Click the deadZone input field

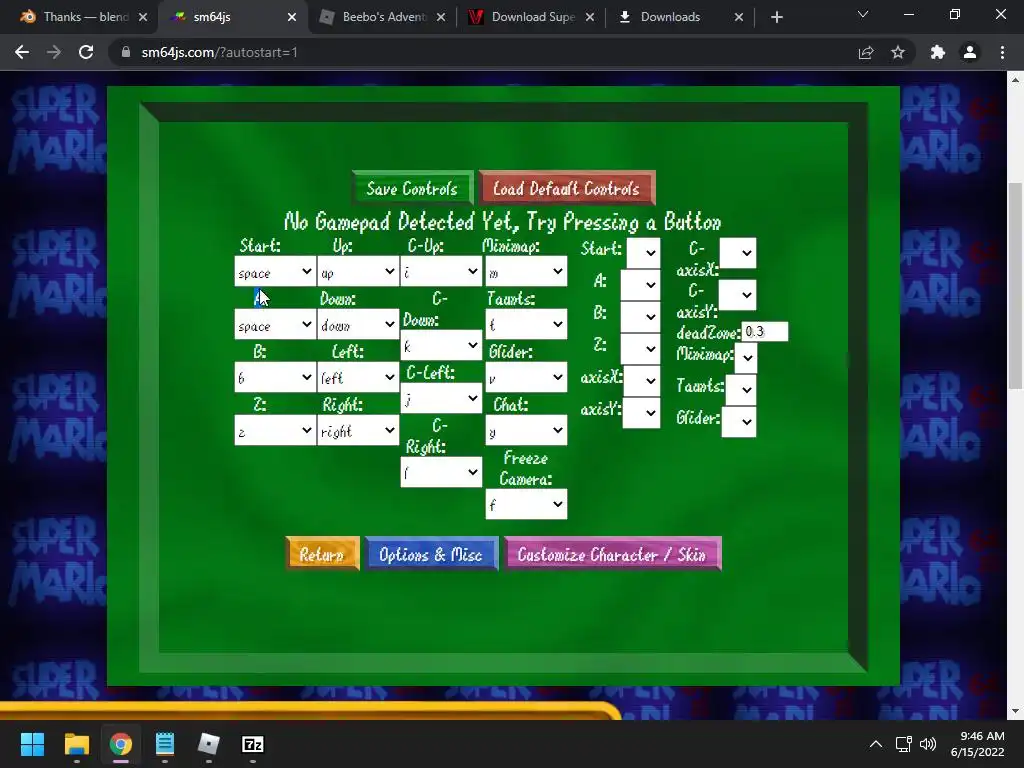[x=765, y=331]
